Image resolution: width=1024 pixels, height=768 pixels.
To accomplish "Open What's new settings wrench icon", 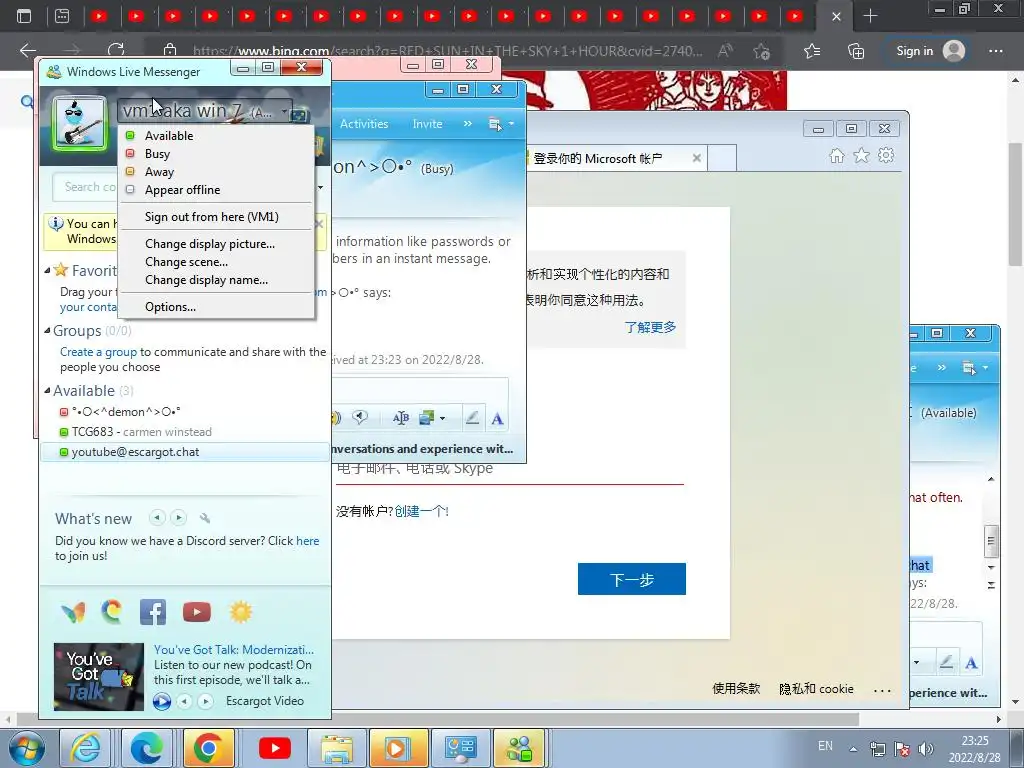I will click(x=205, y=518).
